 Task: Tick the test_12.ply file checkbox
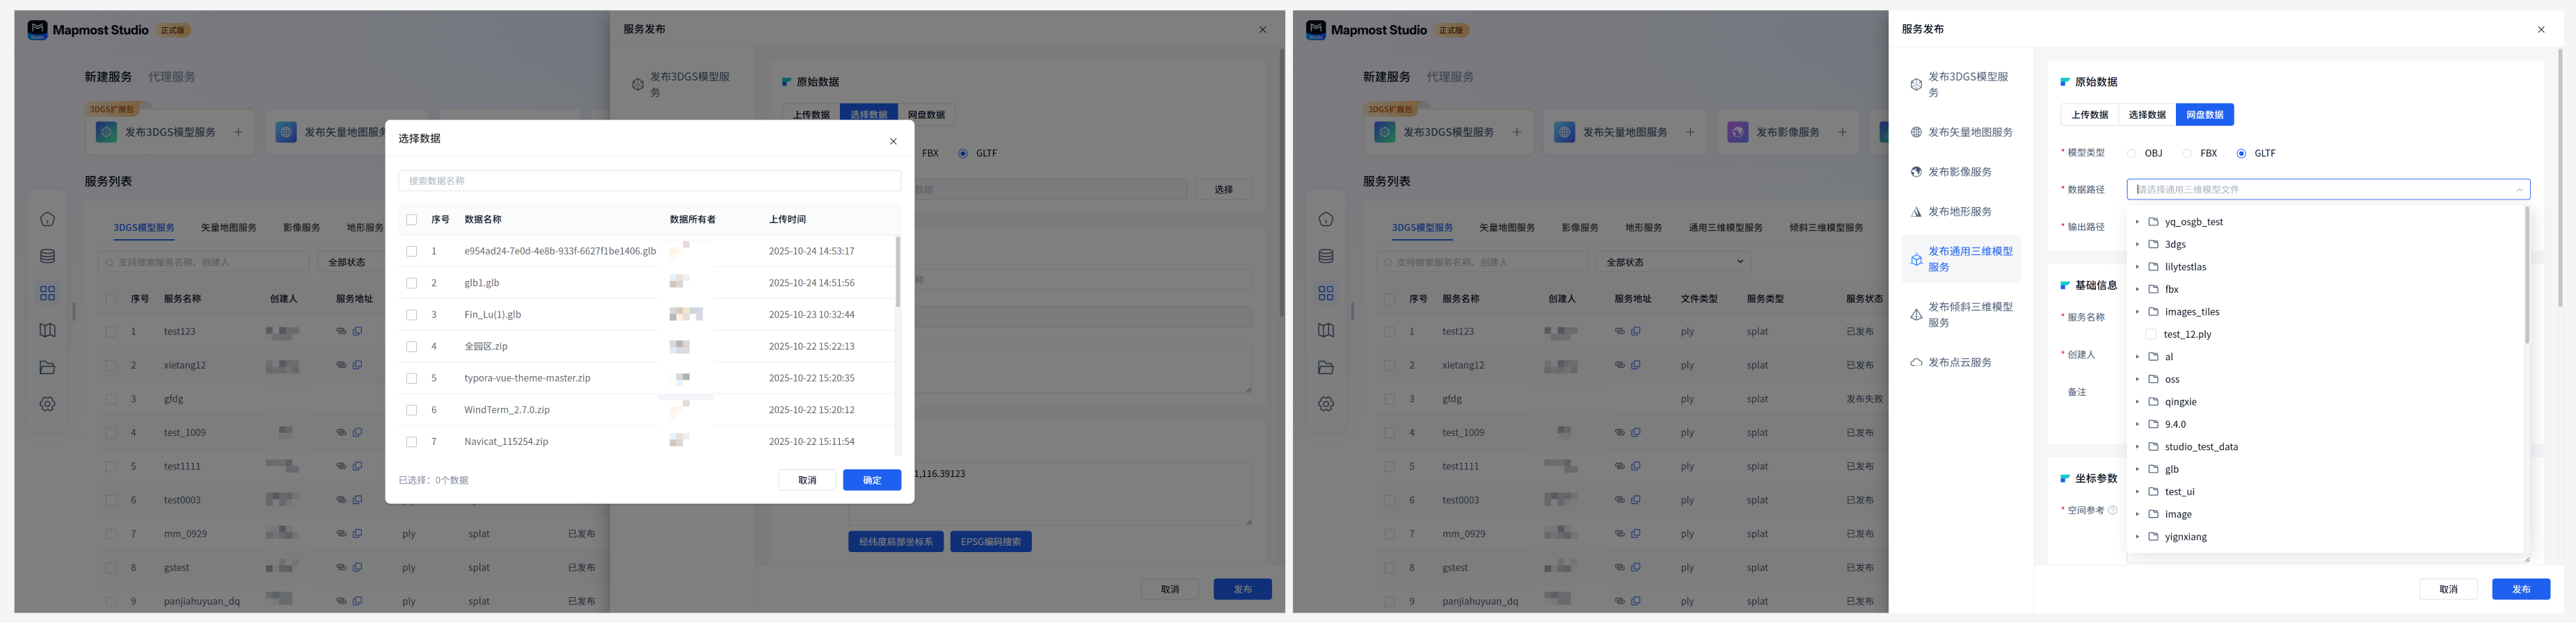click(2151, 334)
